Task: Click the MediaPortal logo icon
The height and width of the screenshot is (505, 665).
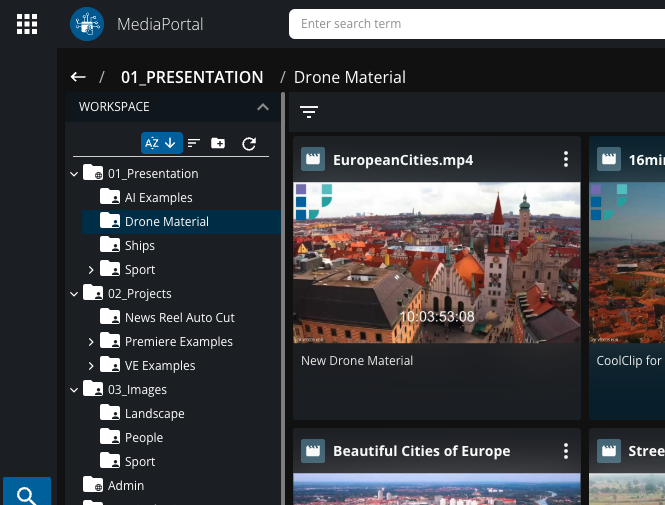Action: click(87, 24)
